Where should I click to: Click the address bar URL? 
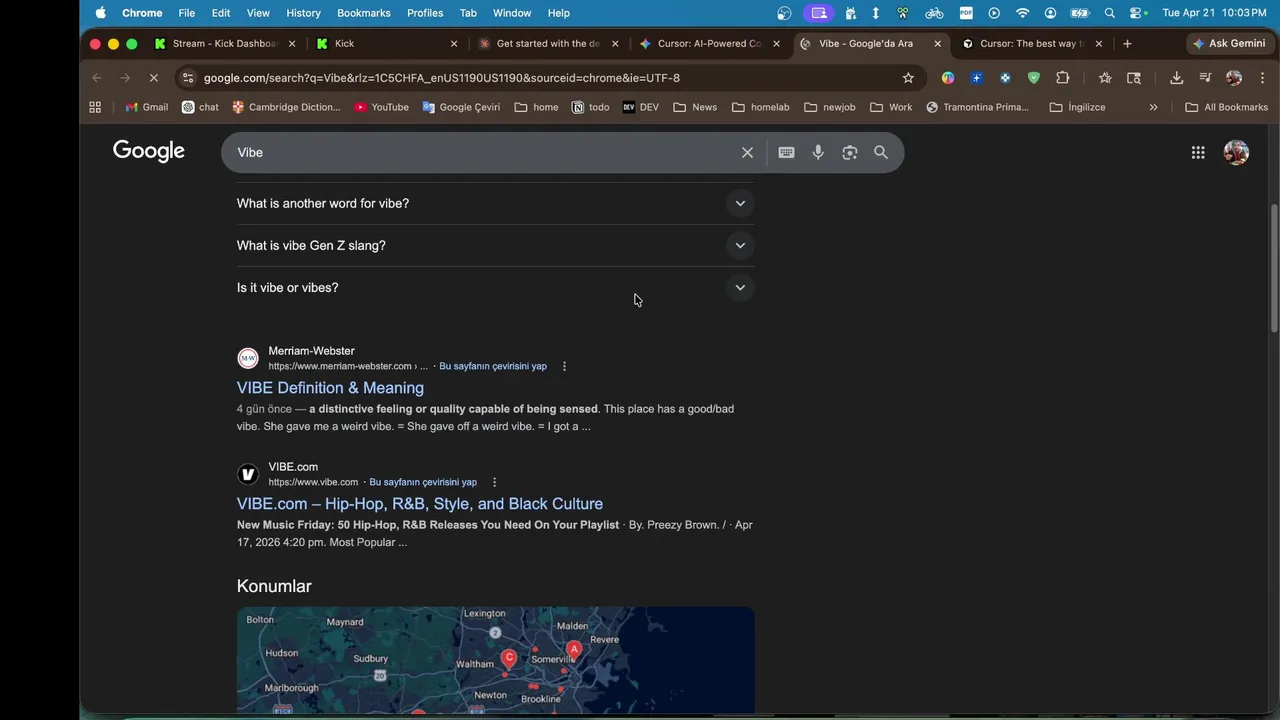pyautogui.click(x=442, y=78)
